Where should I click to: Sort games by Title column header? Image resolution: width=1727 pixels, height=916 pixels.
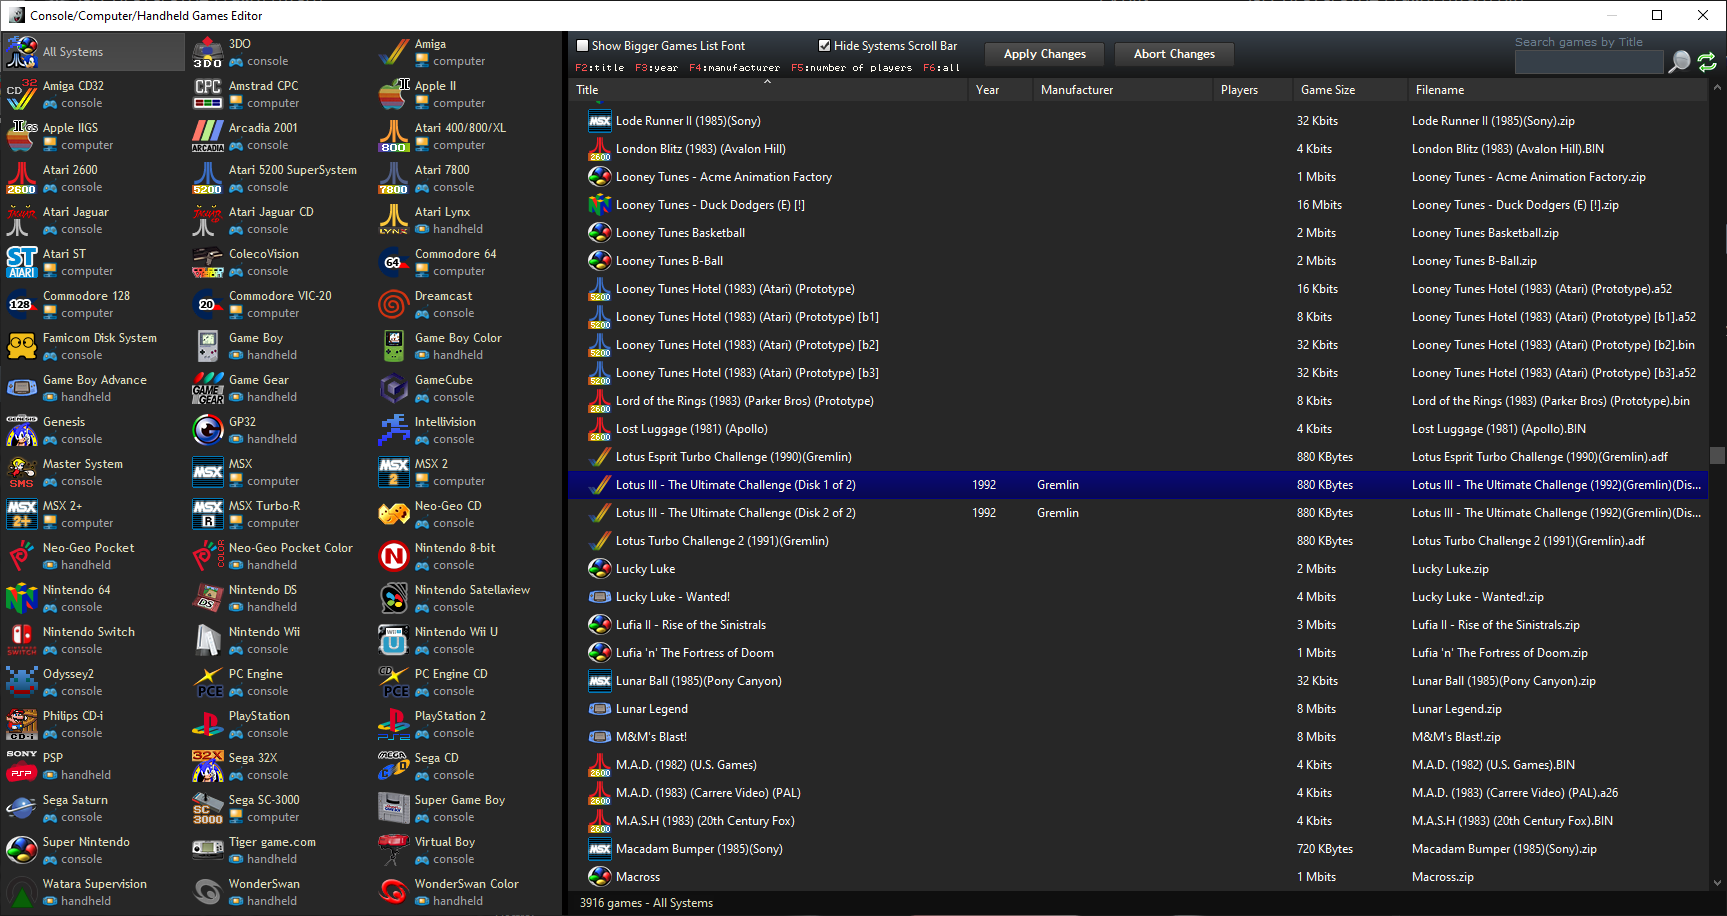(x=588, y=90)
